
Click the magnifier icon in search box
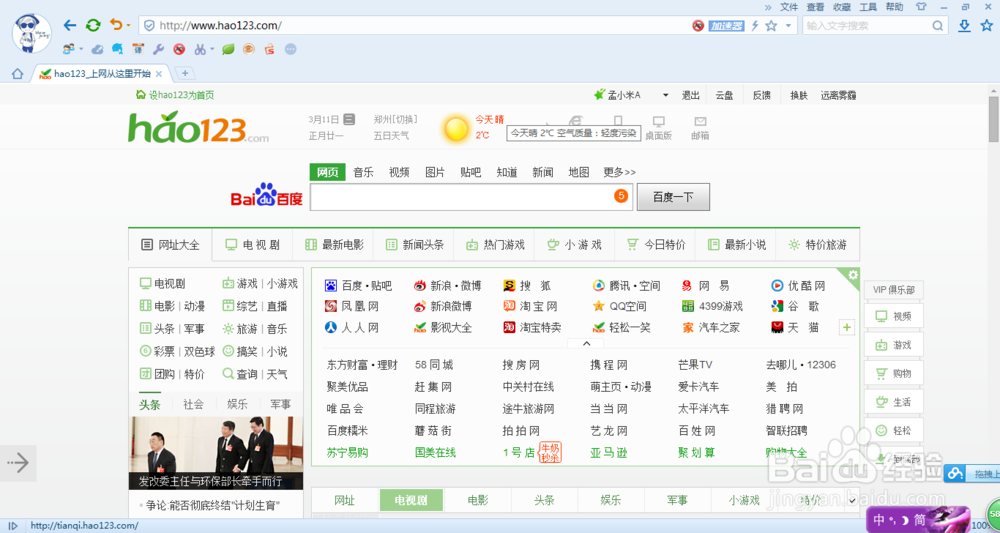(938, 26)
